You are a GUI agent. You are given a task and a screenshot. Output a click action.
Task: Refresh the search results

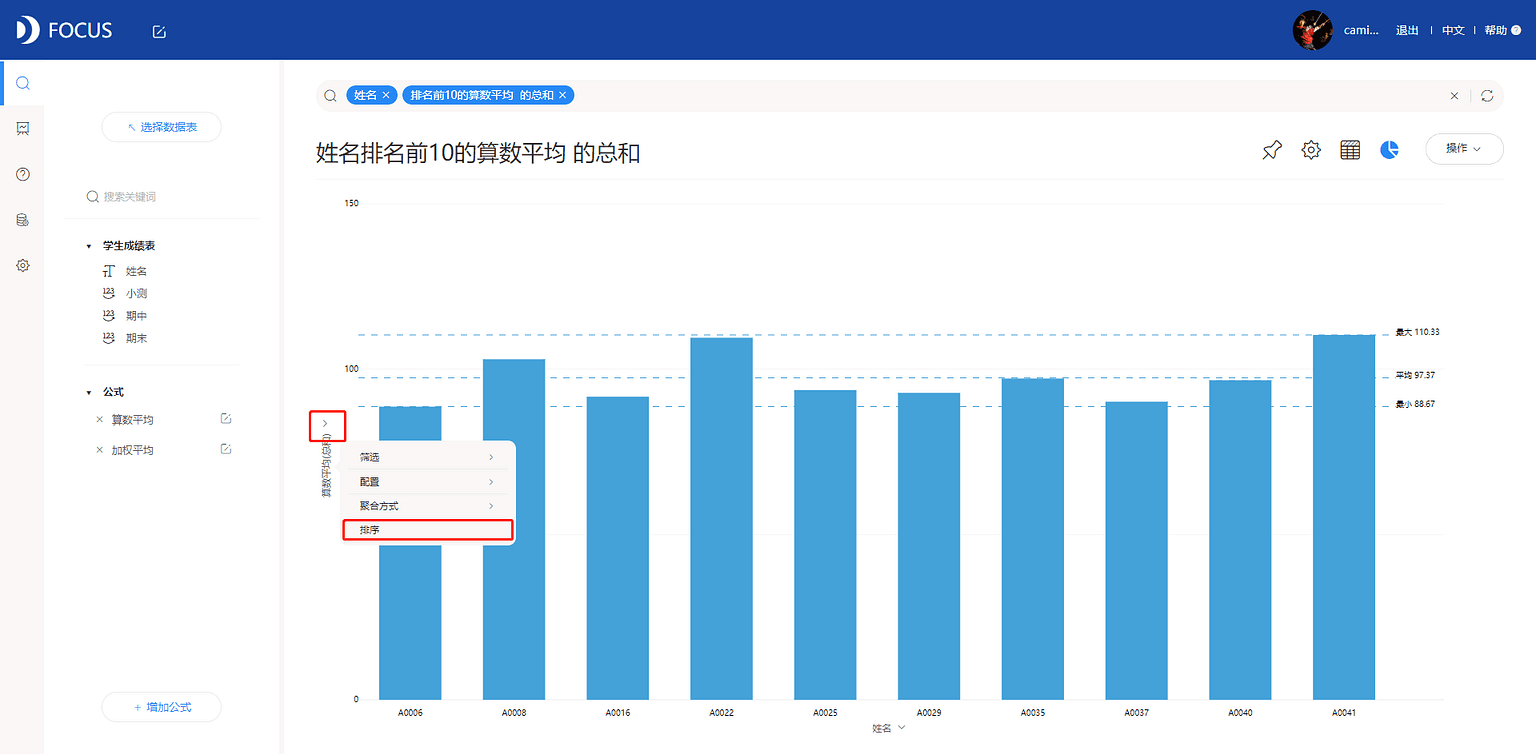pos(1487,96)
